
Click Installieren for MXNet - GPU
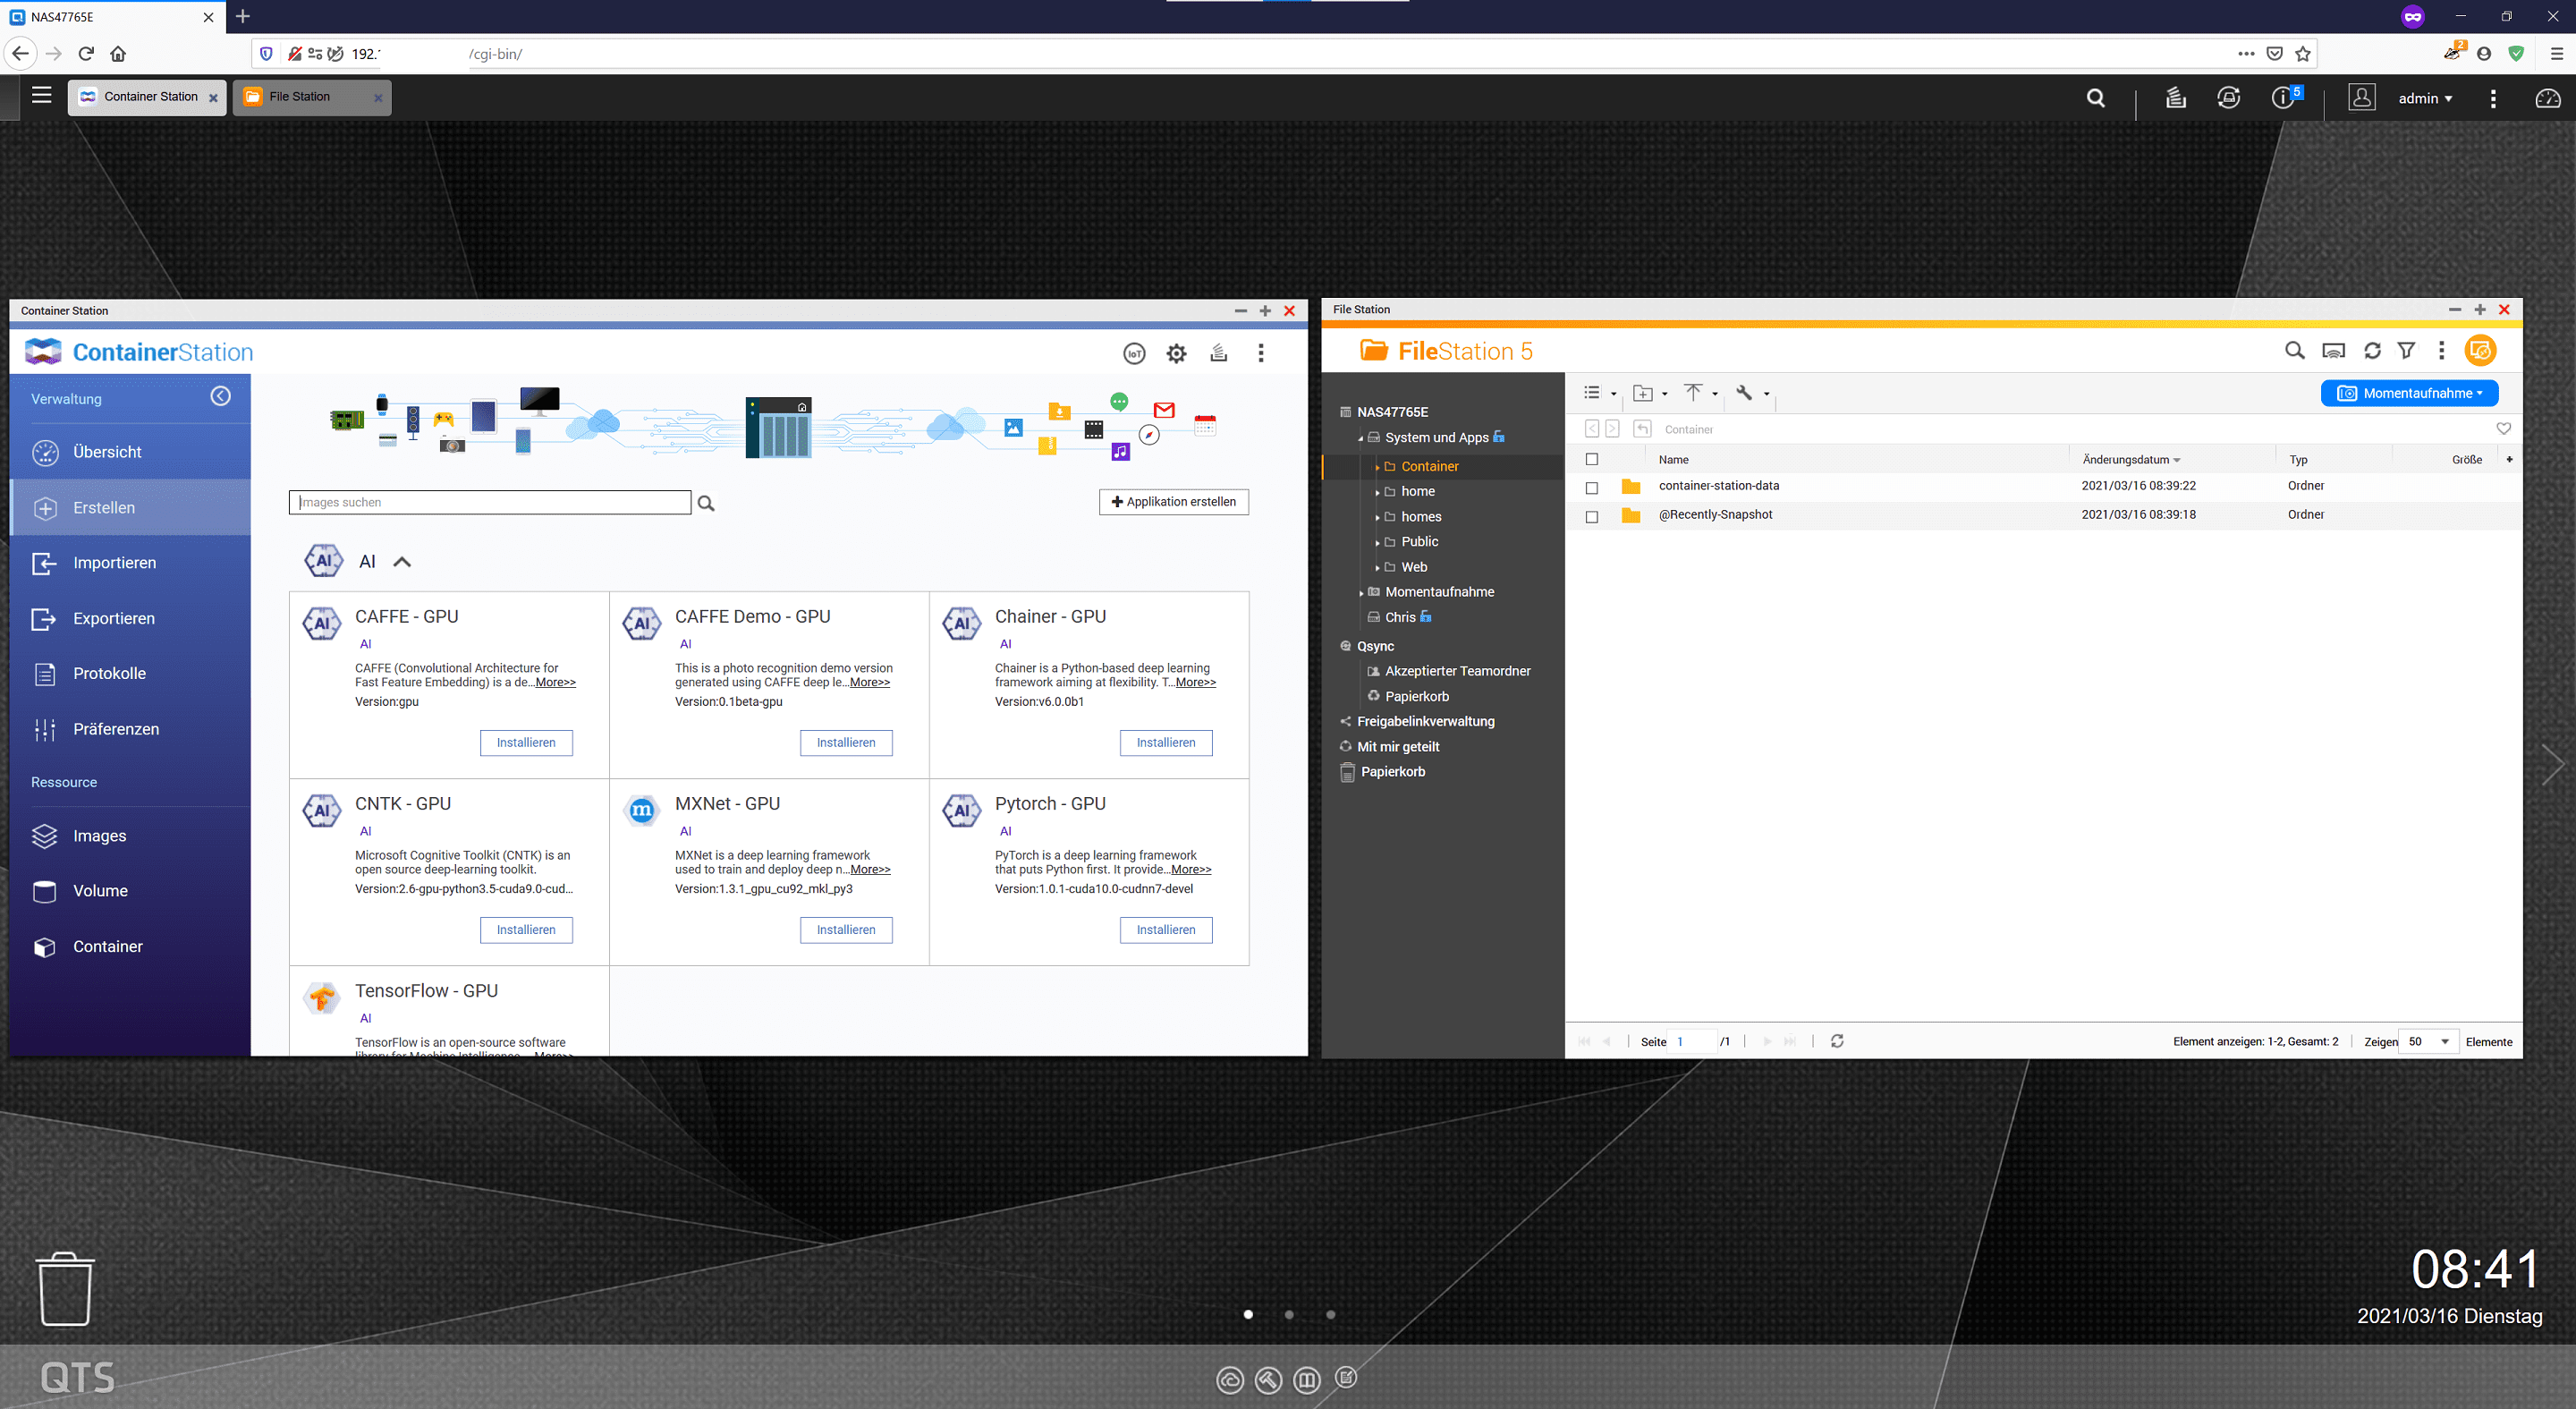pos(846,930)
